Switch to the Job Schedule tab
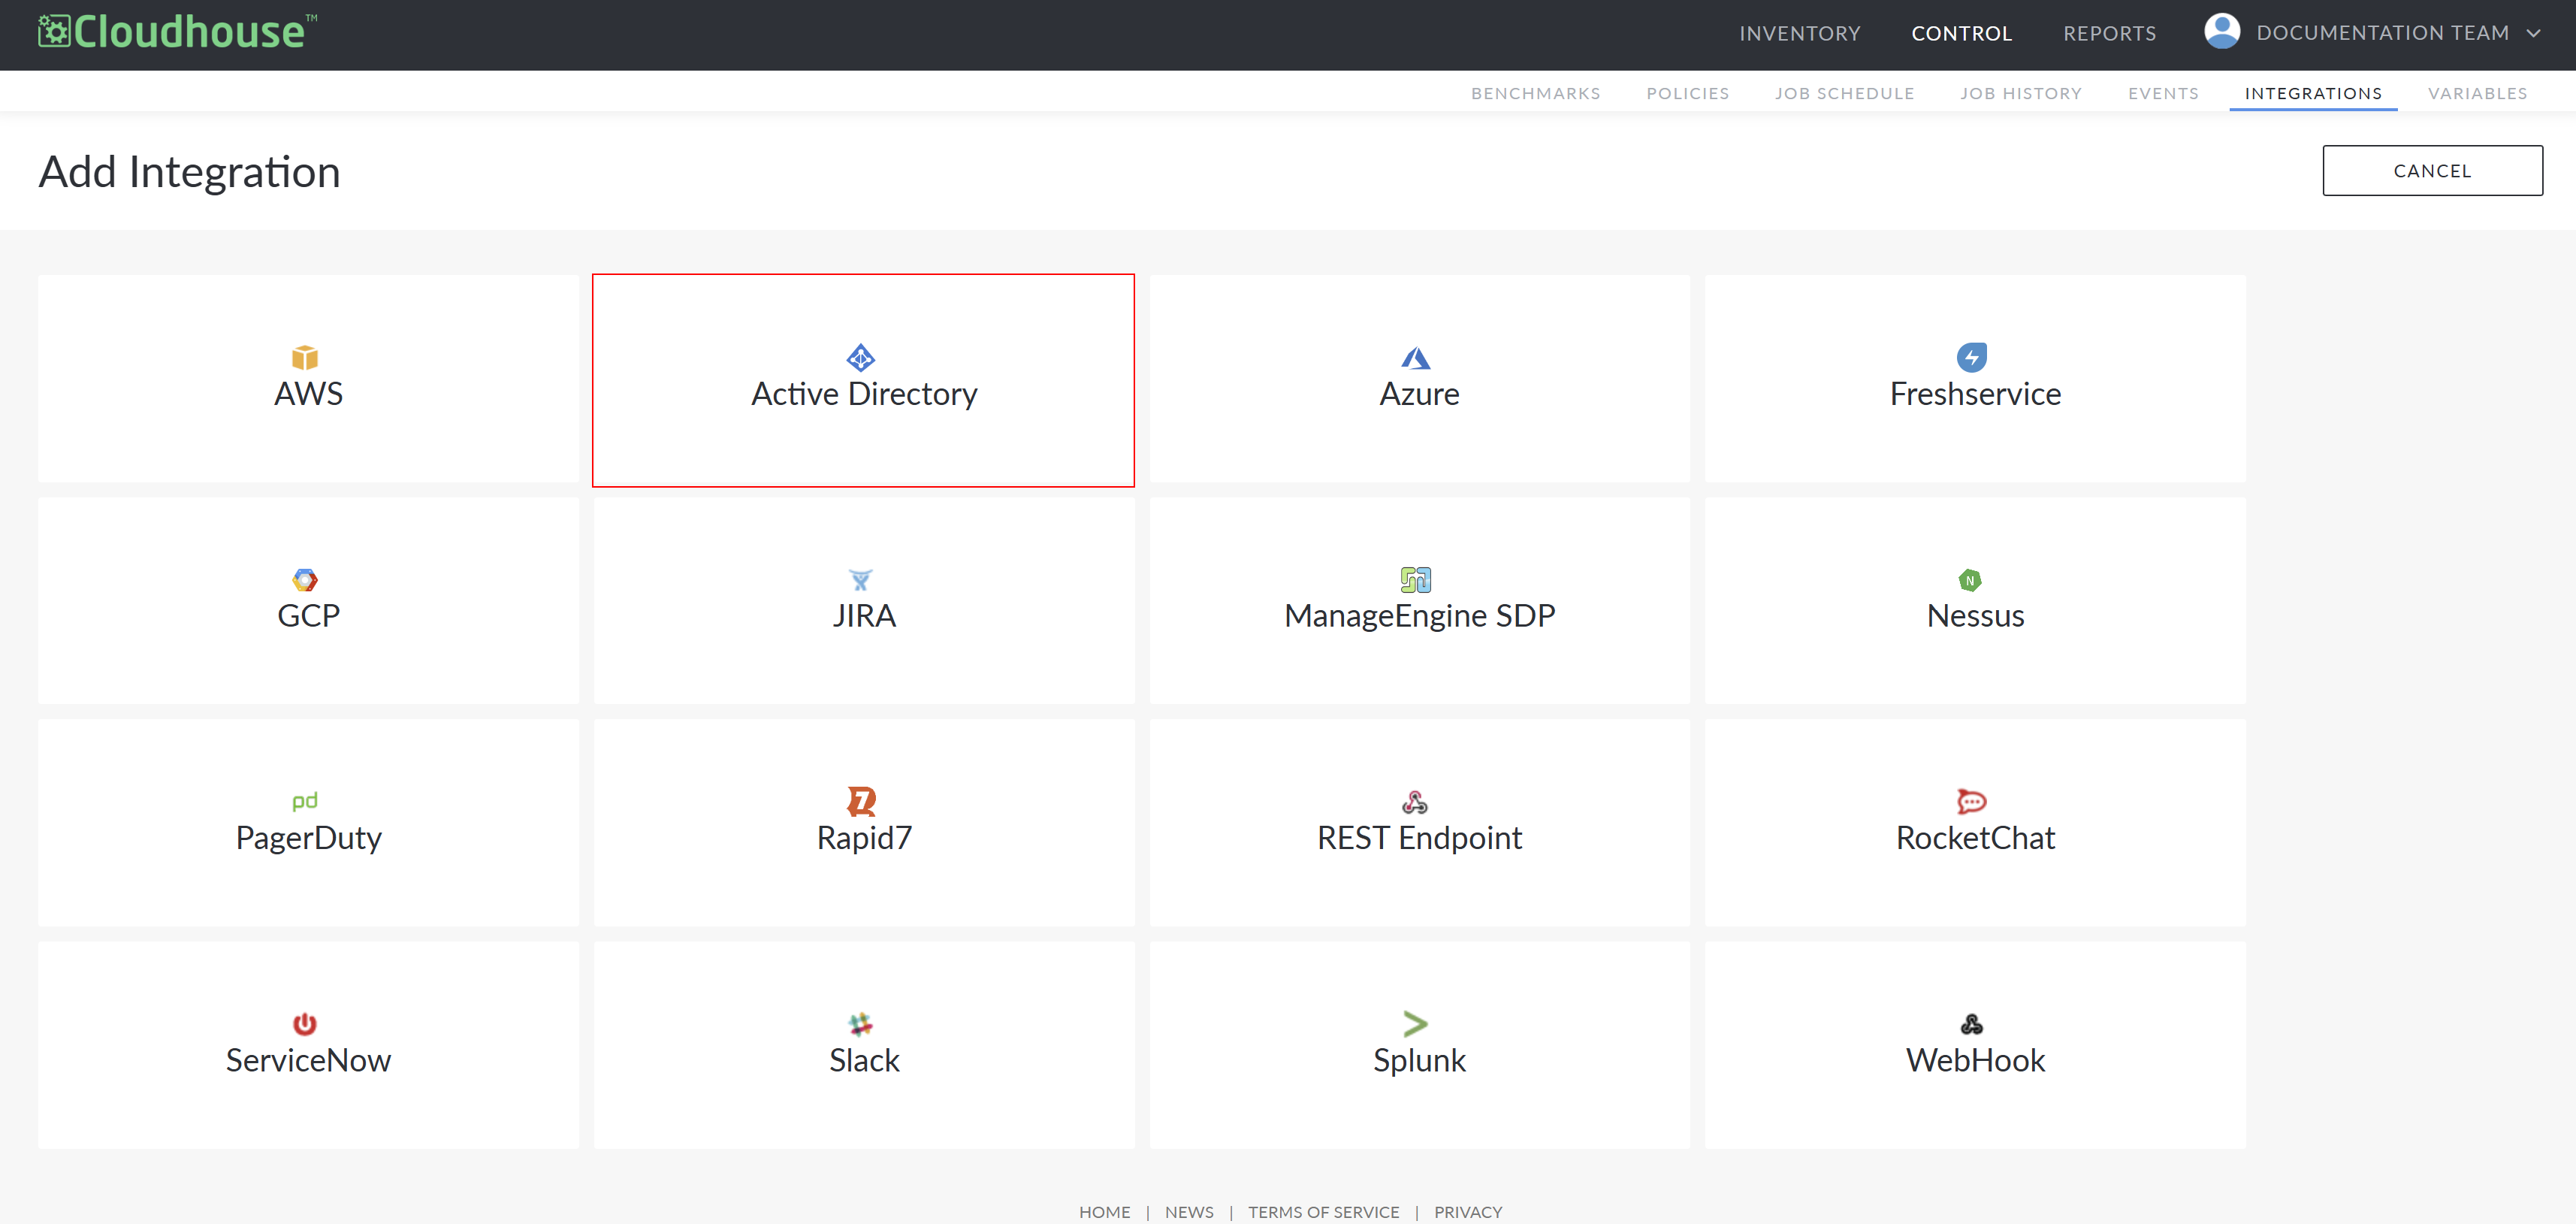Viewport: 2576px width, 1224px height. pyautogui.click(x=1844, y=93)
